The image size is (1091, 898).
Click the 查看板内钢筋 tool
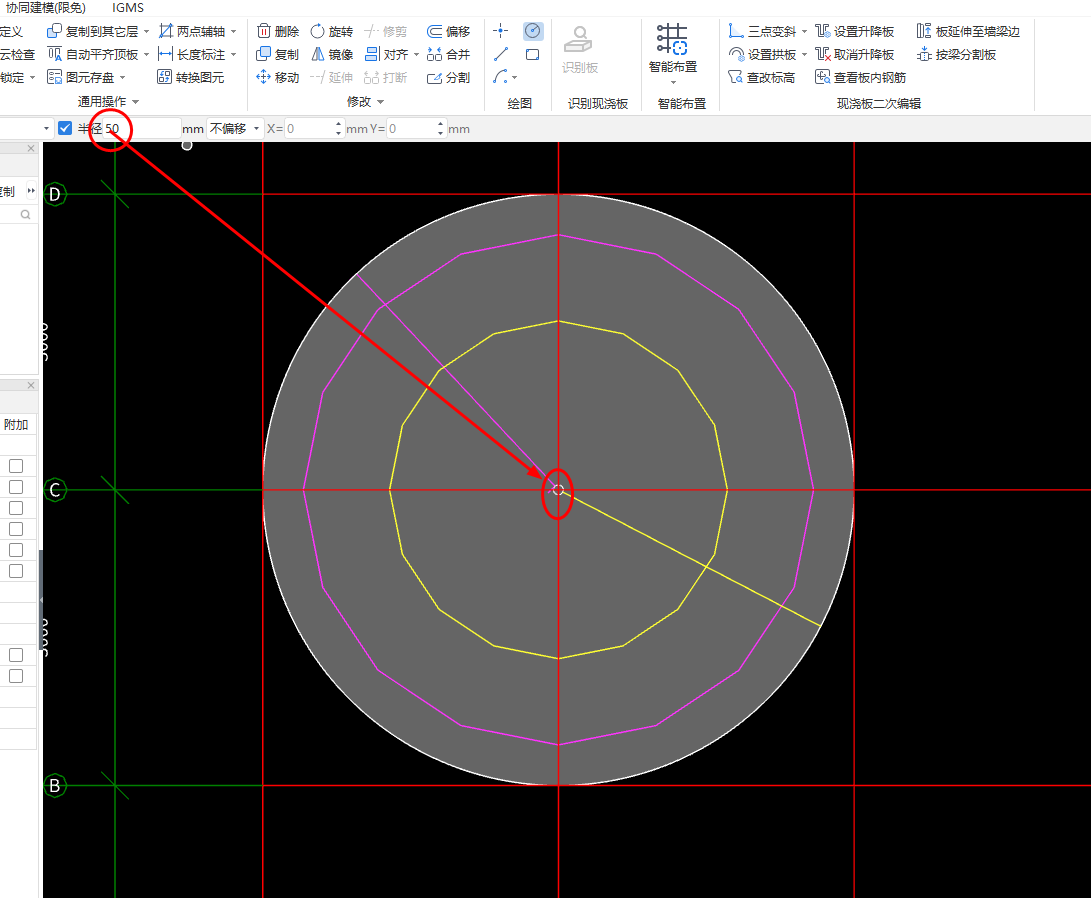860,77
